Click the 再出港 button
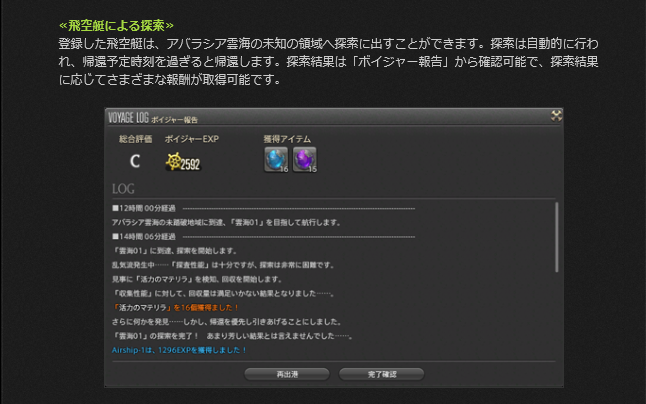The height and width of the screenshot is (404, 646). (x=287, y=374)
